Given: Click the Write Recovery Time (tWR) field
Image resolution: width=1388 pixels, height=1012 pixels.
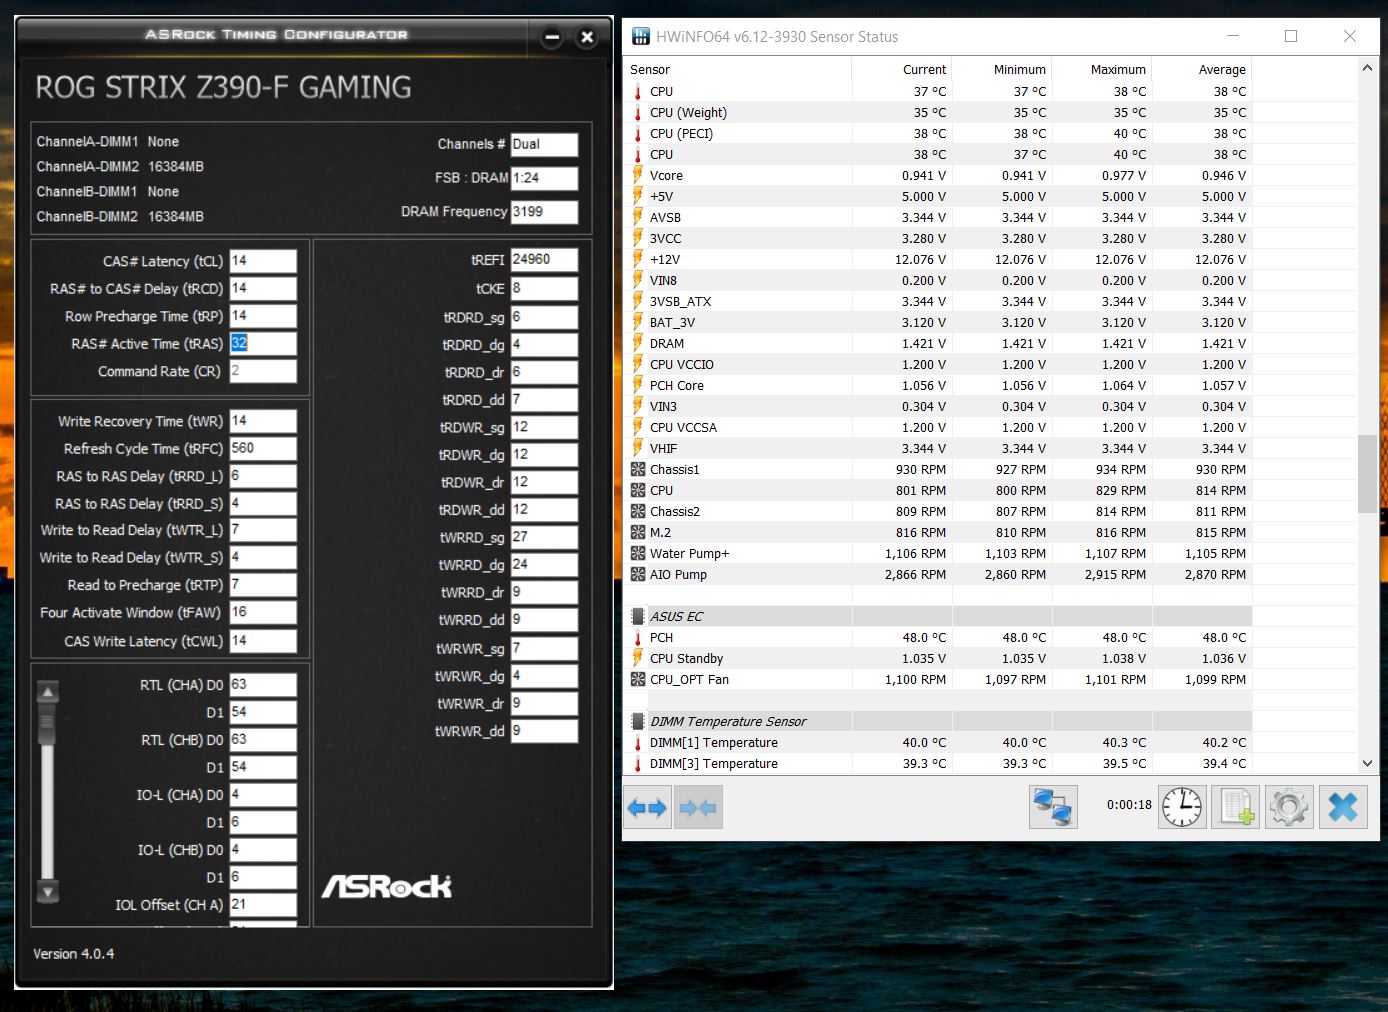Looking at the screenshot, I should [263, 421].
